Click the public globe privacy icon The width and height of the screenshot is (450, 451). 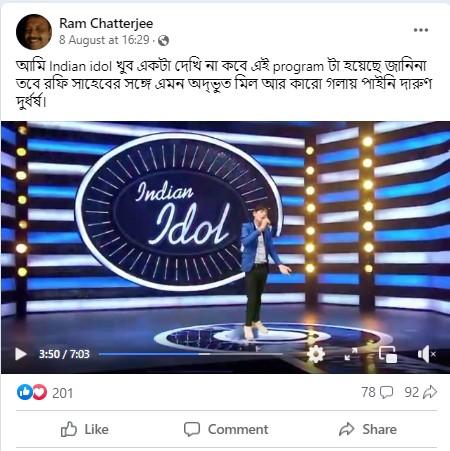pos(163,41)
